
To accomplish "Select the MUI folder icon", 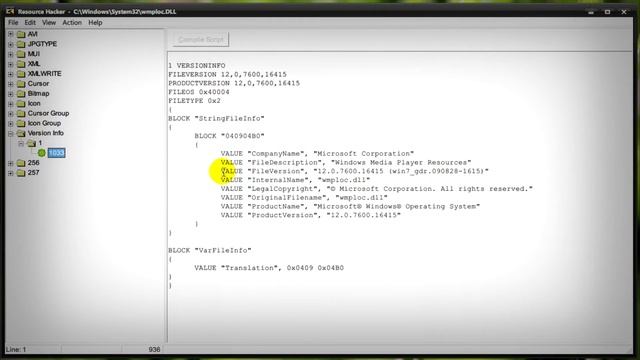I will (21, 54).
